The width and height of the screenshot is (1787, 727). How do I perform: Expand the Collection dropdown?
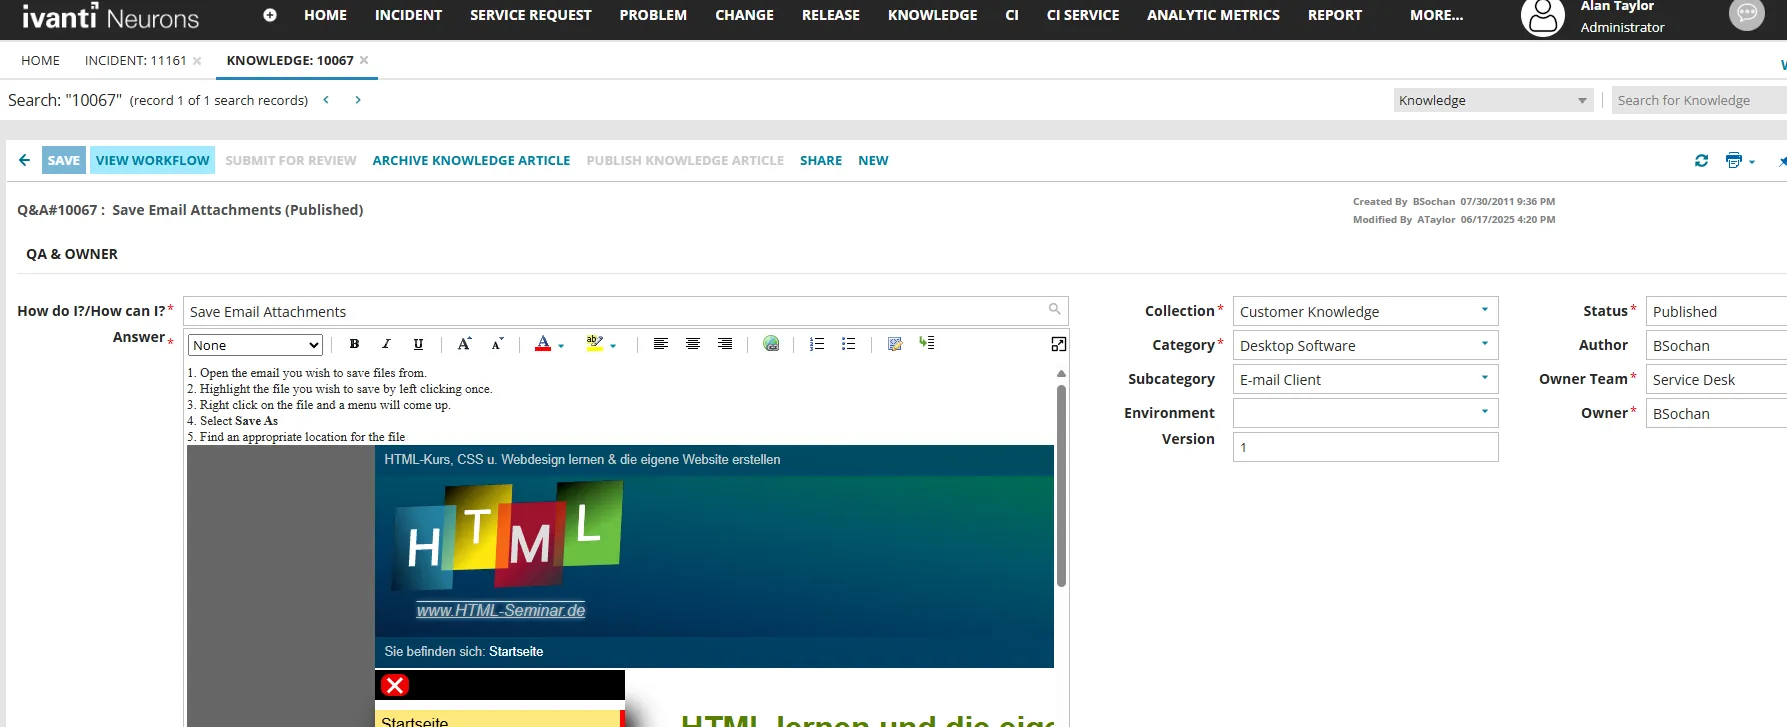point(1484,310)
